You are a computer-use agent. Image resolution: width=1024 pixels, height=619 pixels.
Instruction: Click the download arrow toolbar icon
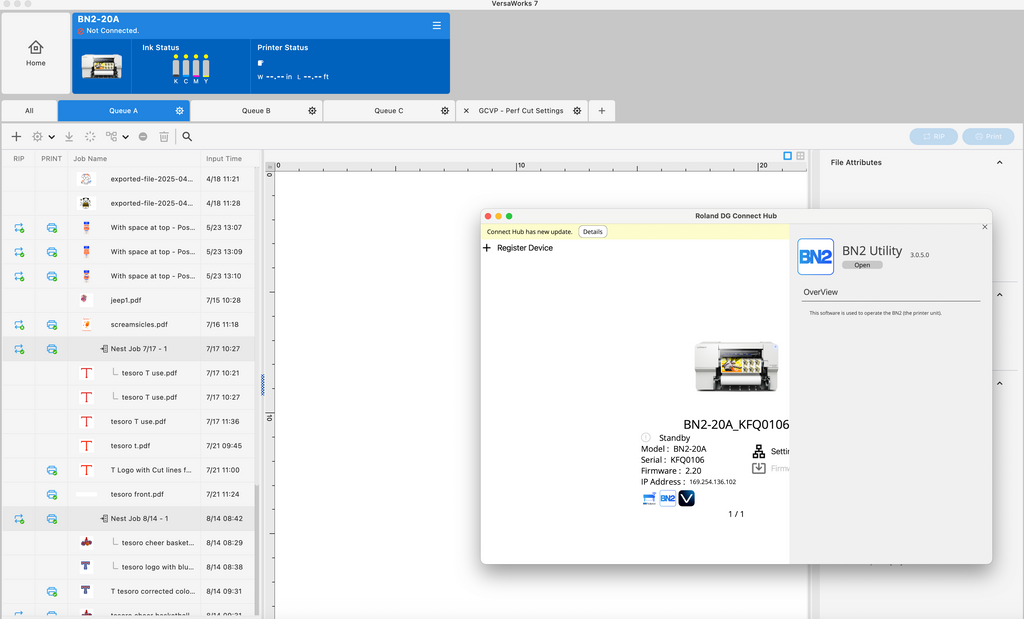pos(69,136)
